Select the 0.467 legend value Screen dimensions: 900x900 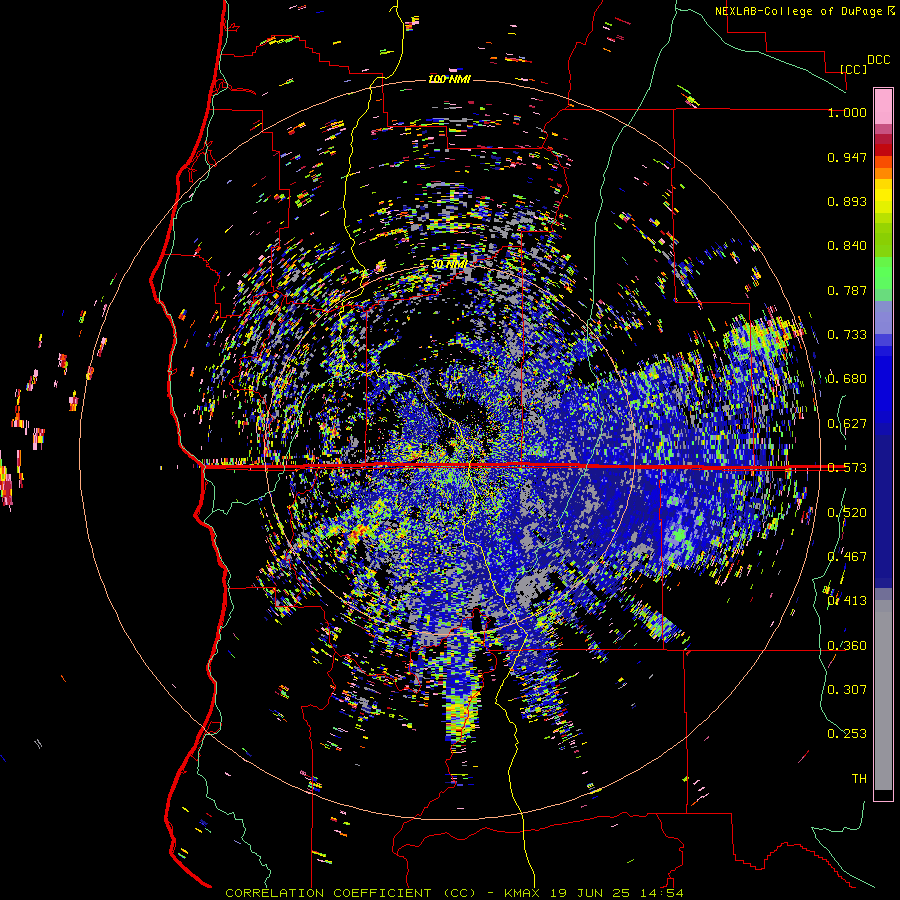click(x=847, y=557)
